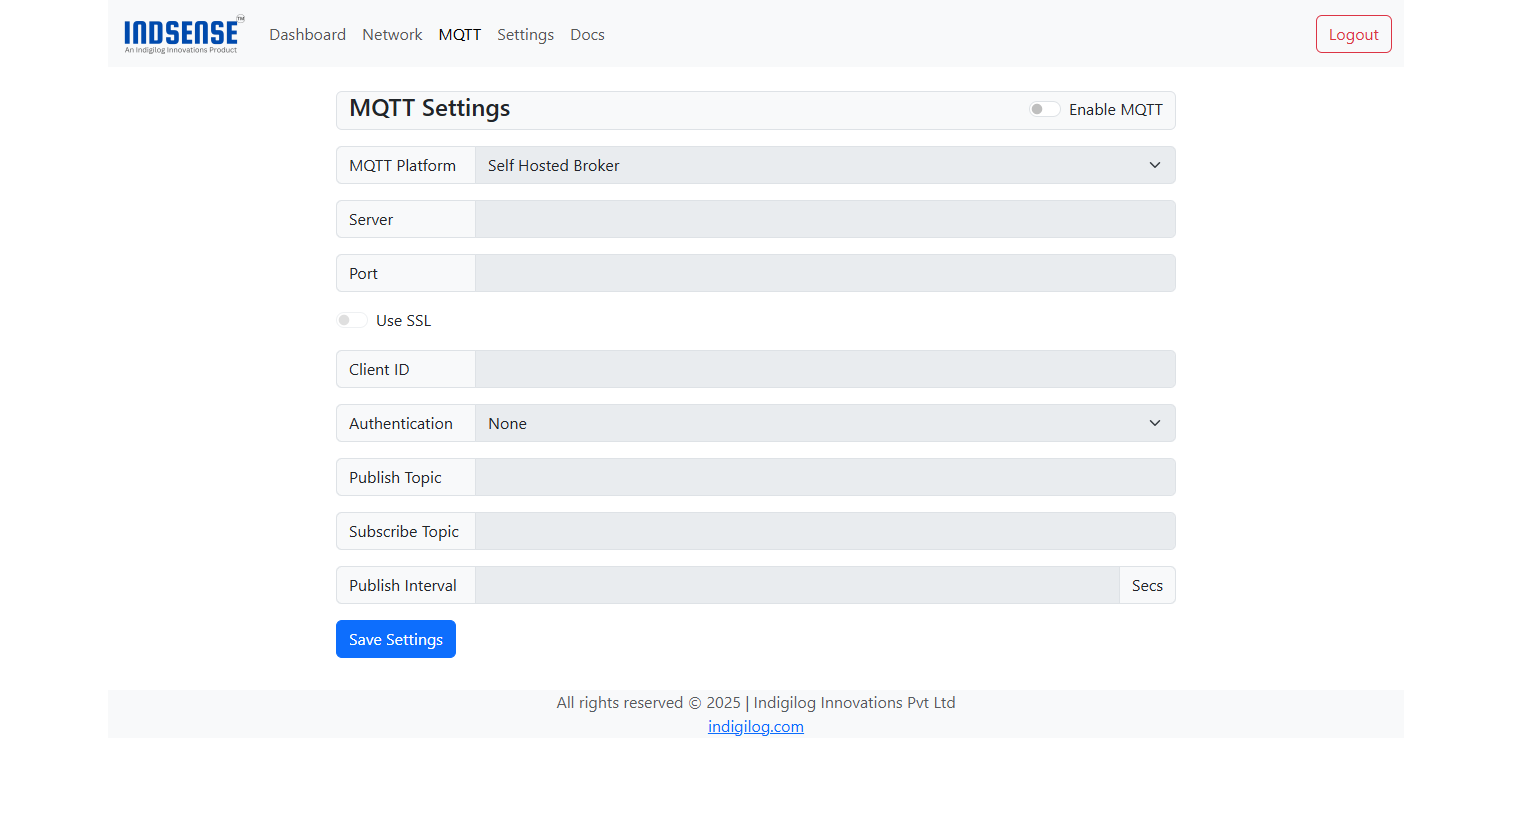The image size is (1523, 824).
Task: Navigate to the Dashboard page
Action: 307,34
